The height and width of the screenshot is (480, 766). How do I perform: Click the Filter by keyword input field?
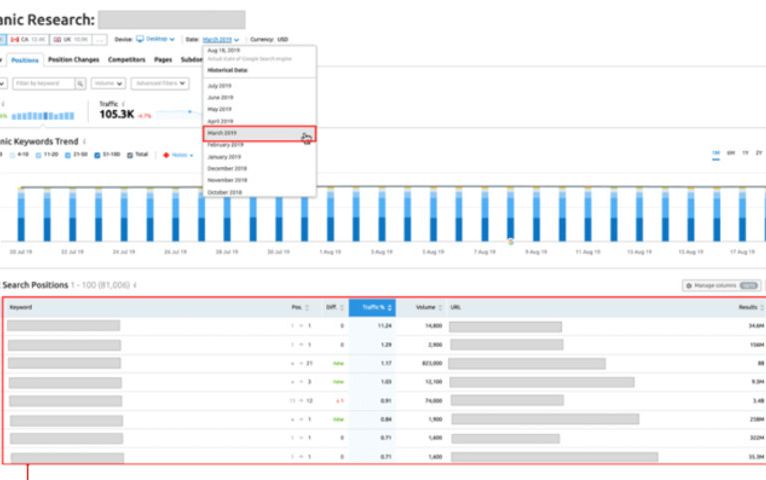tap(44, 84)
